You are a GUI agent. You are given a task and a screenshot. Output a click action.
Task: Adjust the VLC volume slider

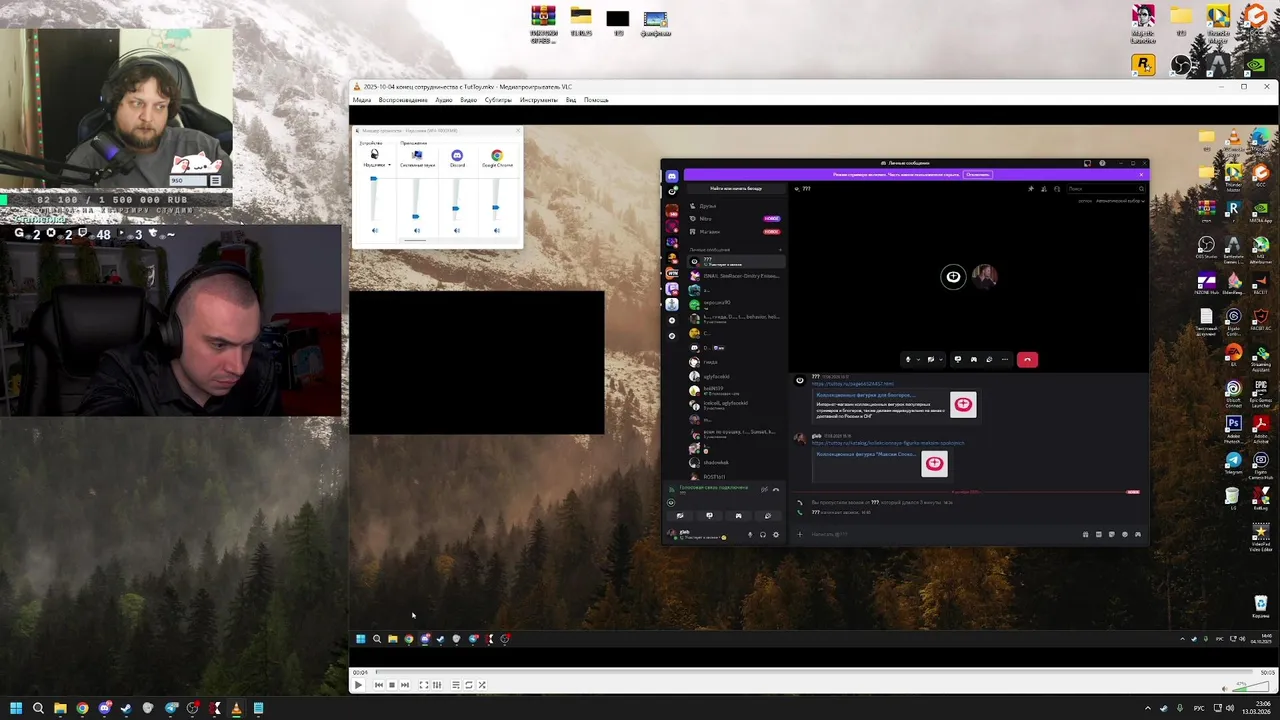pyautogui.click(x=1251, y=686)
